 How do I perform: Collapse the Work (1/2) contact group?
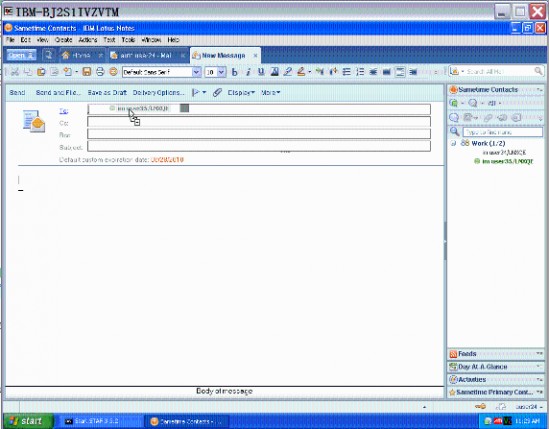[x=453, y=143]
